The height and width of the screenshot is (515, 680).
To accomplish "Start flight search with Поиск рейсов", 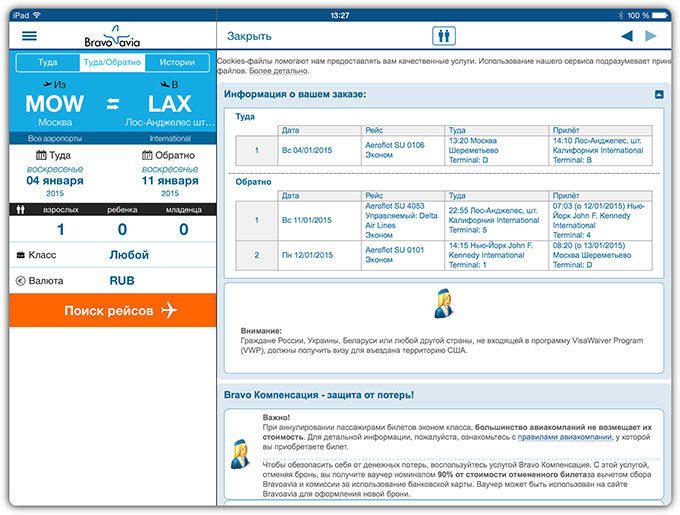I will pos(113,310).
